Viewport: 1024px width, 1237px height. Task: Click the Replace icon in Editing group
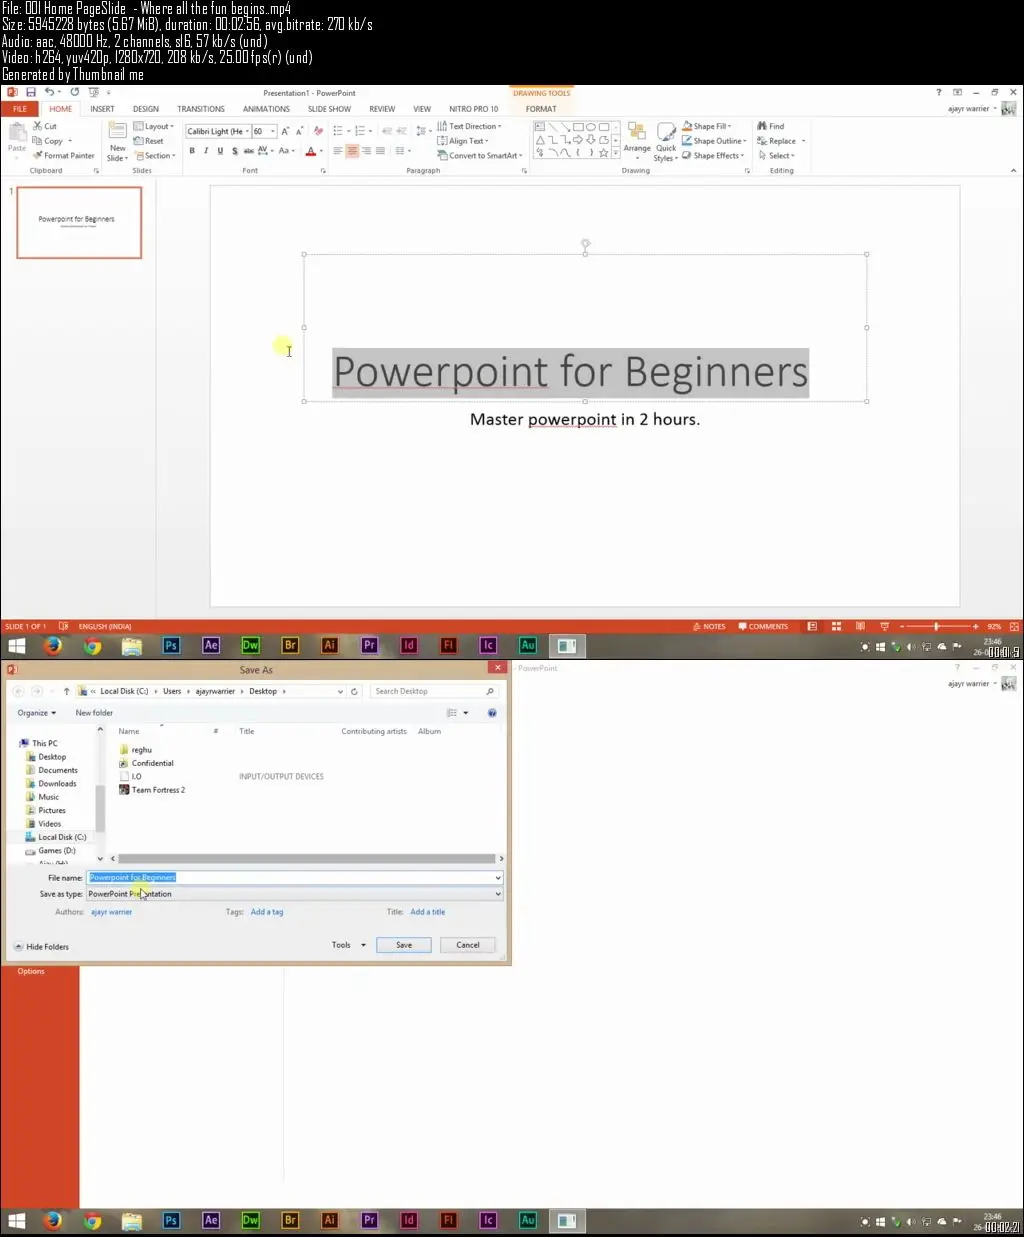click(x=762, y=141)
